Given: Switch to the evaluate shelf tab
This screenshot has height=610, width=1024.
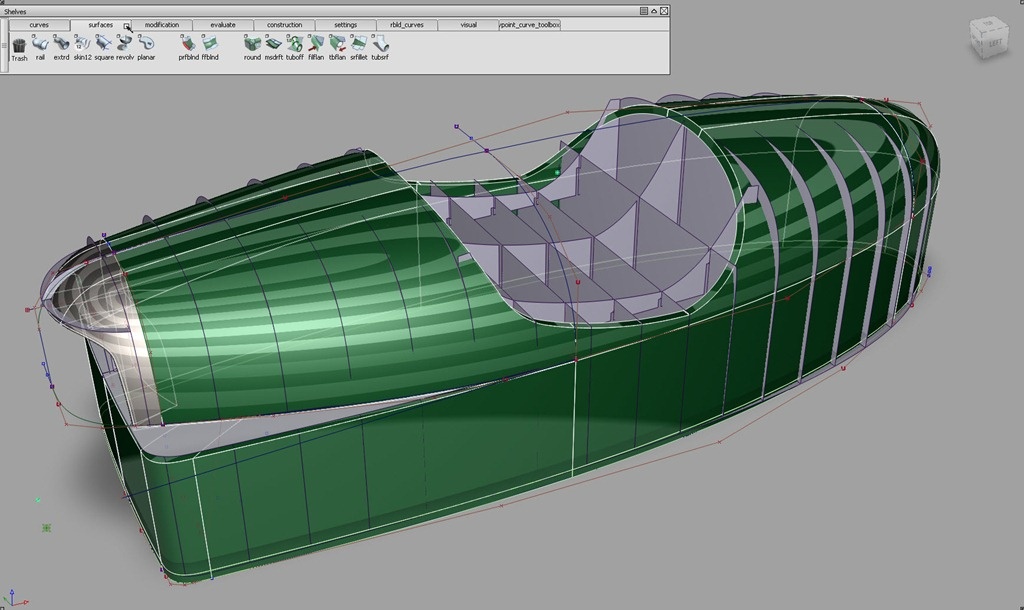Looking at the screenshot, I should (223, 25).
